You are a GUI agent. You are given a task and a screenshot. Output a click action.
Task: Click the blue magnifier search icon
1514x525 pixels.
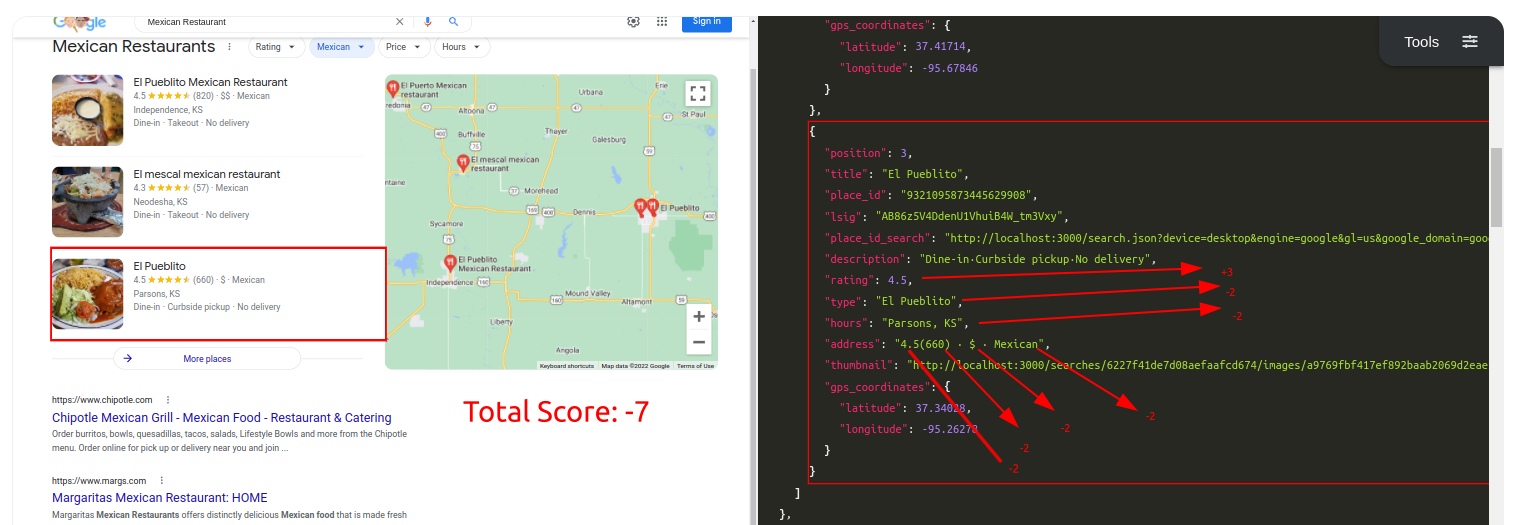coord(453,21)
